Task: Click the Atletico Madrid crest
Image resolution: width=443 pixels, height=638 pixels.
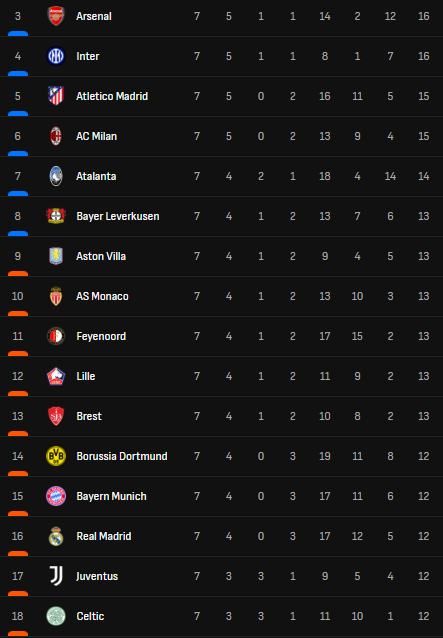Action: point(56,96)
